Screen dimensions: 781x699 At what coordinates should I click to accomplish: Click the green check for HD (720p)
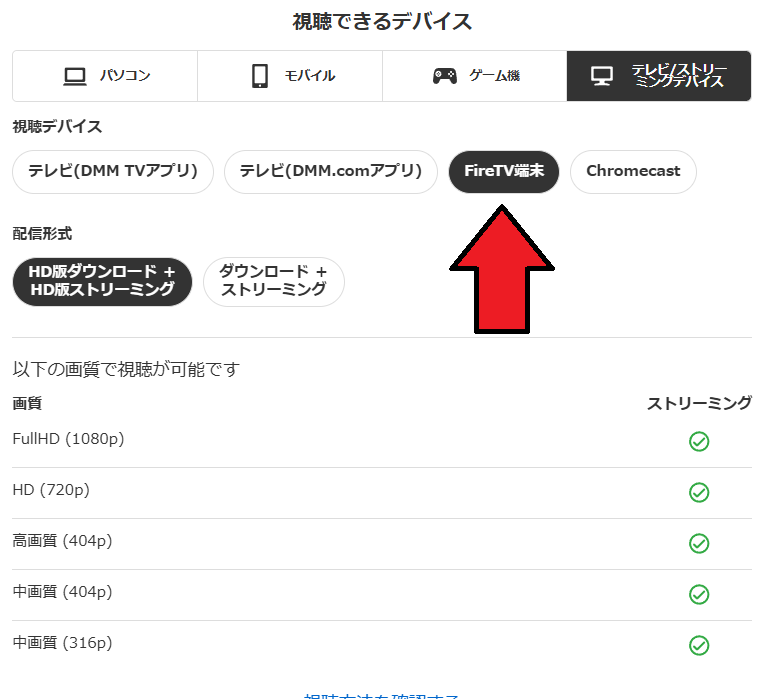pos(699,492)
